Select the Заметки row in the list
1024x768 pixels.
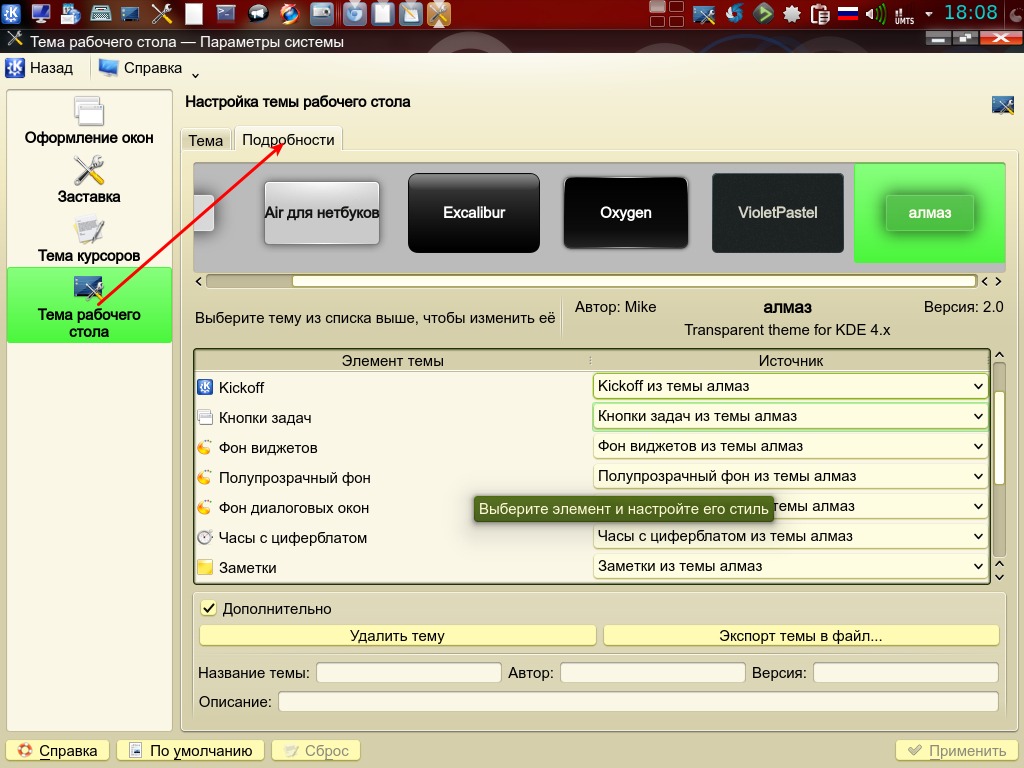(x=393, y=568)
